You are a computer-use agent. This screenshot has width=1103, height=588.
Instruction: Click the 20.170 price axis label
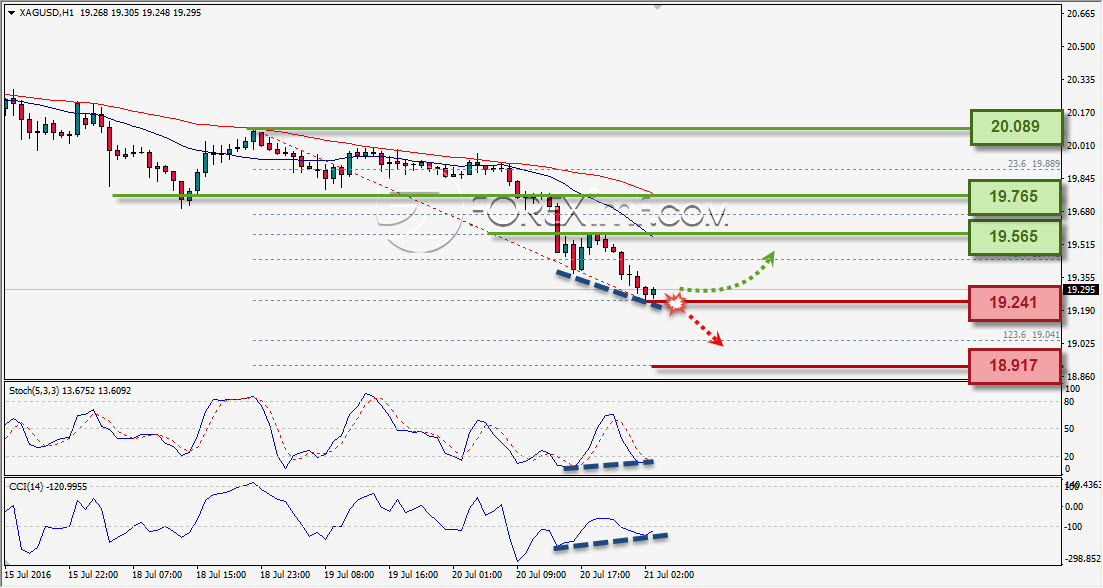tap(1080, 113)
